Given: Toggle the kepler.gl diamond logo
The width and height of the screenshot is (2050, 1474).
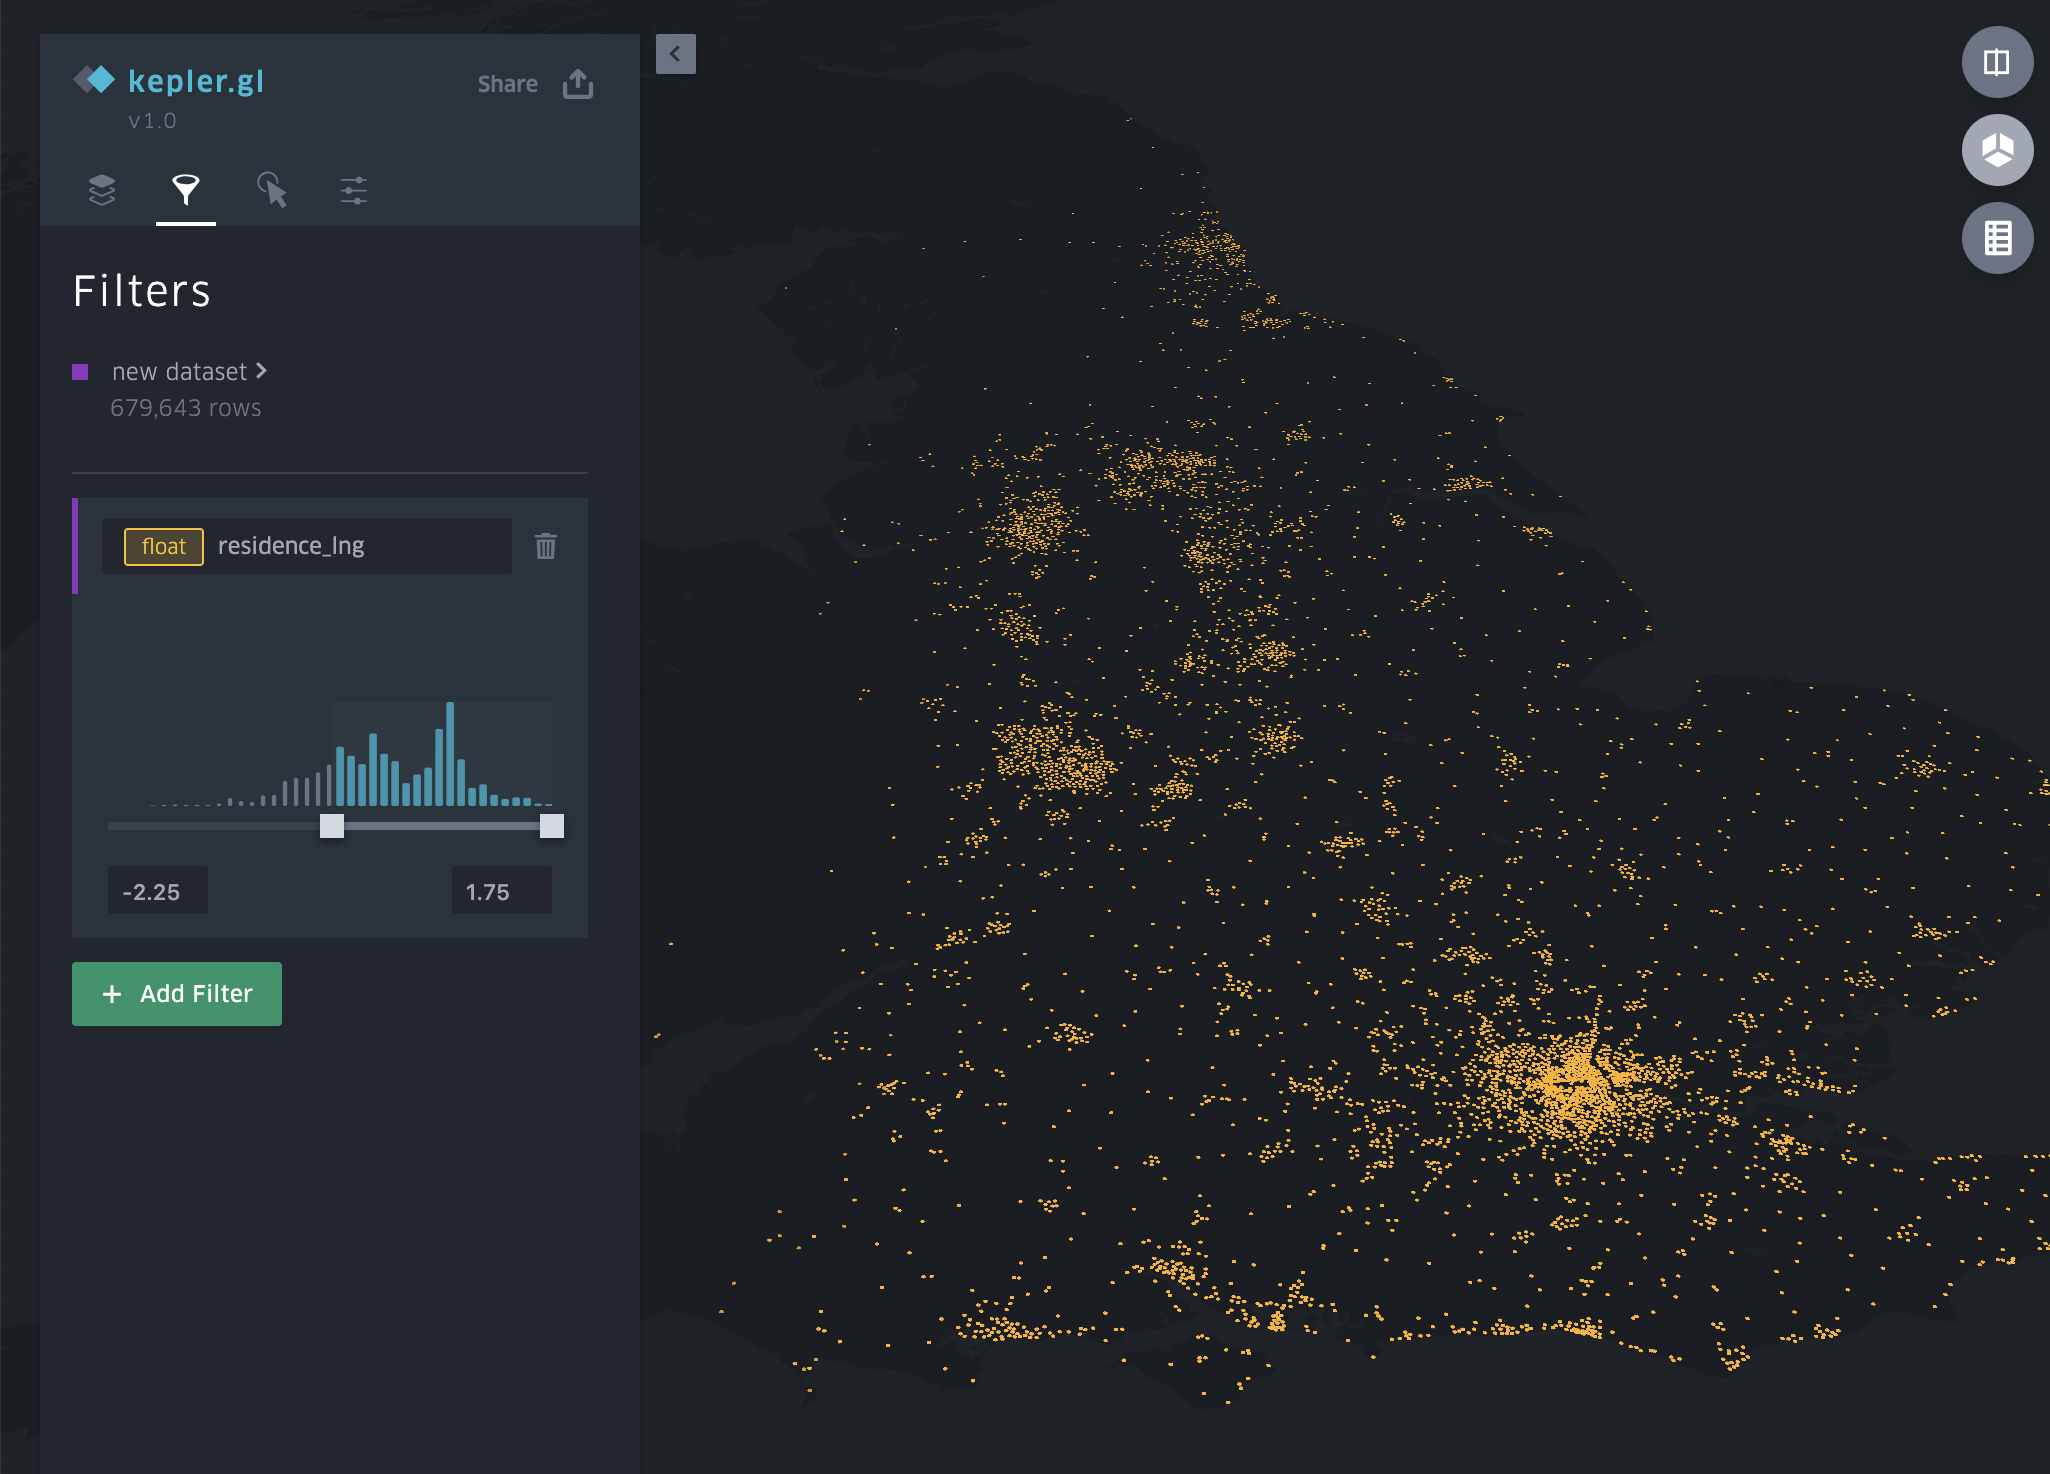Looking at the screenshot, I should pyautogui.click(x=96, y=79).
